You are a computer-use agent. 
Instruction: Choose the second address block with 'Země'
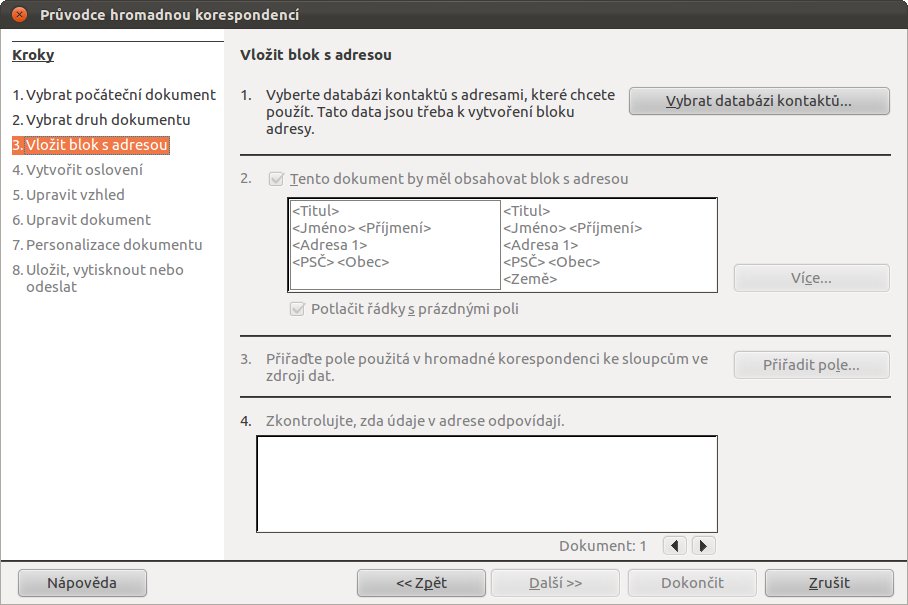point(608,245)
